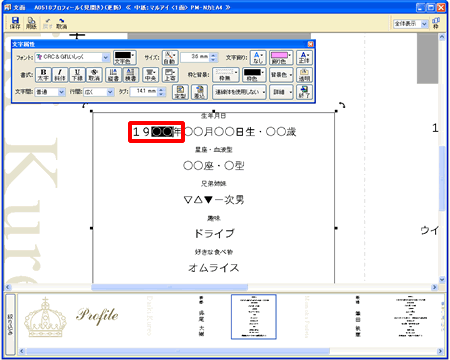This screenshot has width=450, height=360.
Task: Open the 全体表示 zoom dropdown
Action: tap(424, 24)
